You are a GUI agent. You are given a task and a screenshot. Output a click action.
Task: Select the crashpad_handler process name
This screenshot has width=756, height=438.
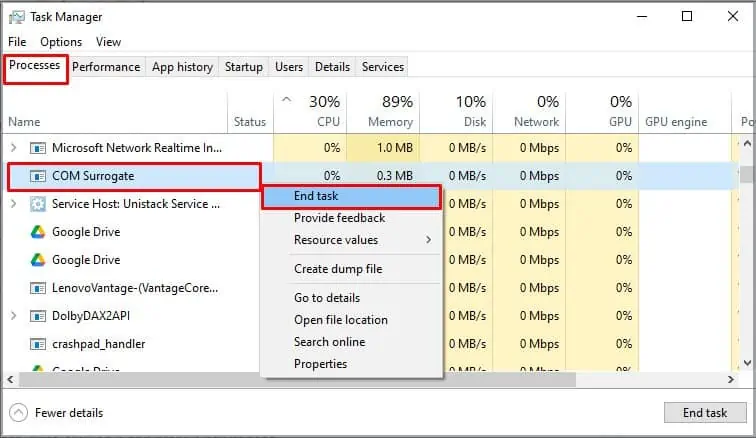[99, 344]
